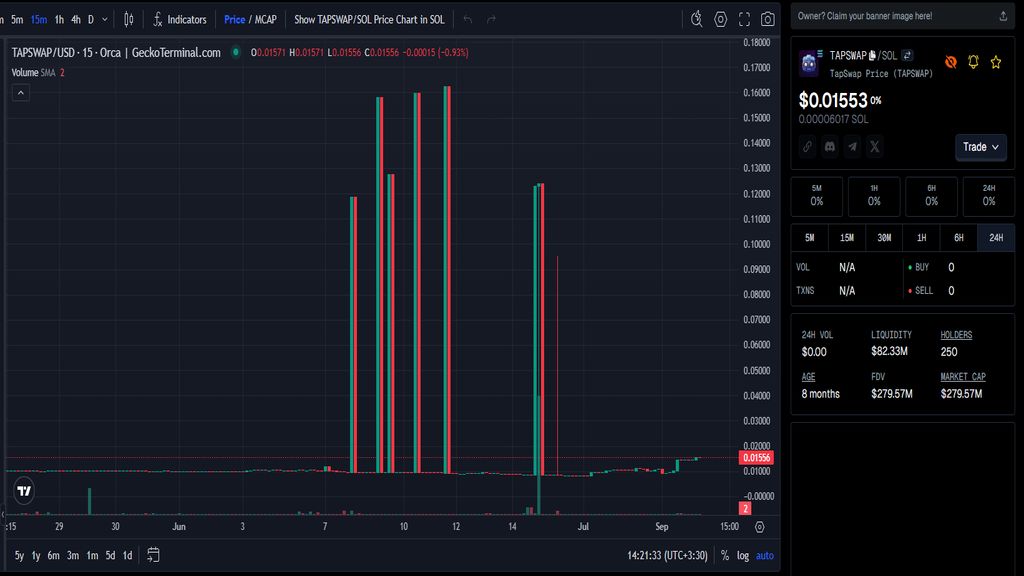The image size is (1024, 576).
Task: Click the 5M 0% change box
Action: (817, 196)
